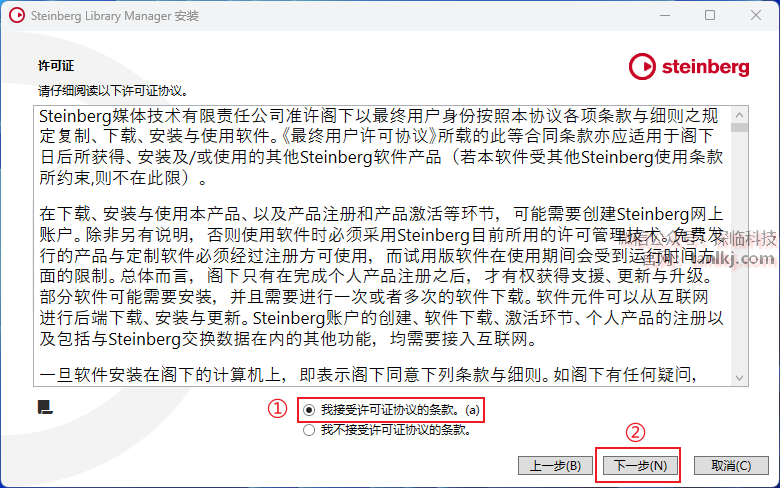Select 我不接受许可证协议的条款 radio option

tap(309, 430)
